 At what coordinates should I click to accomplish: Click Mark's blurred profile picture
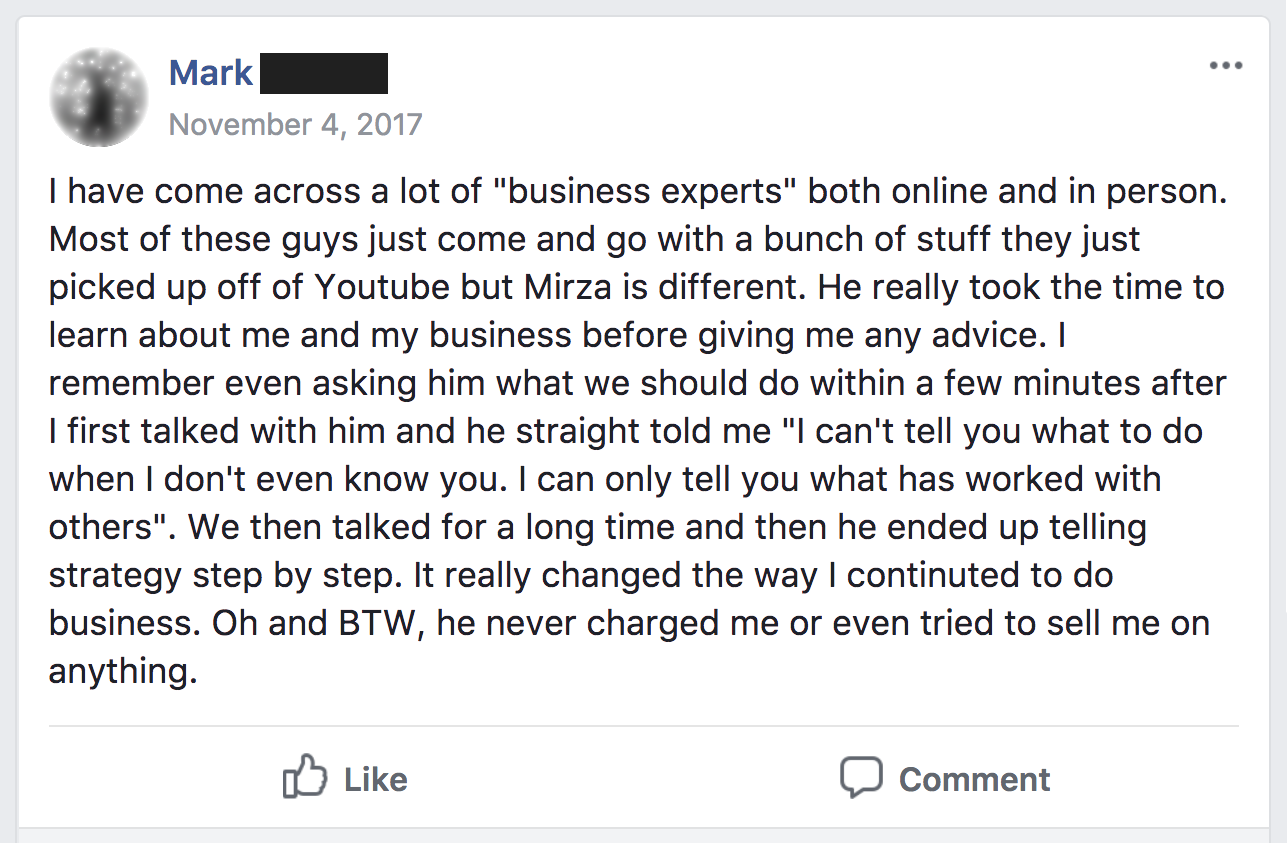(x=99, y=97)
